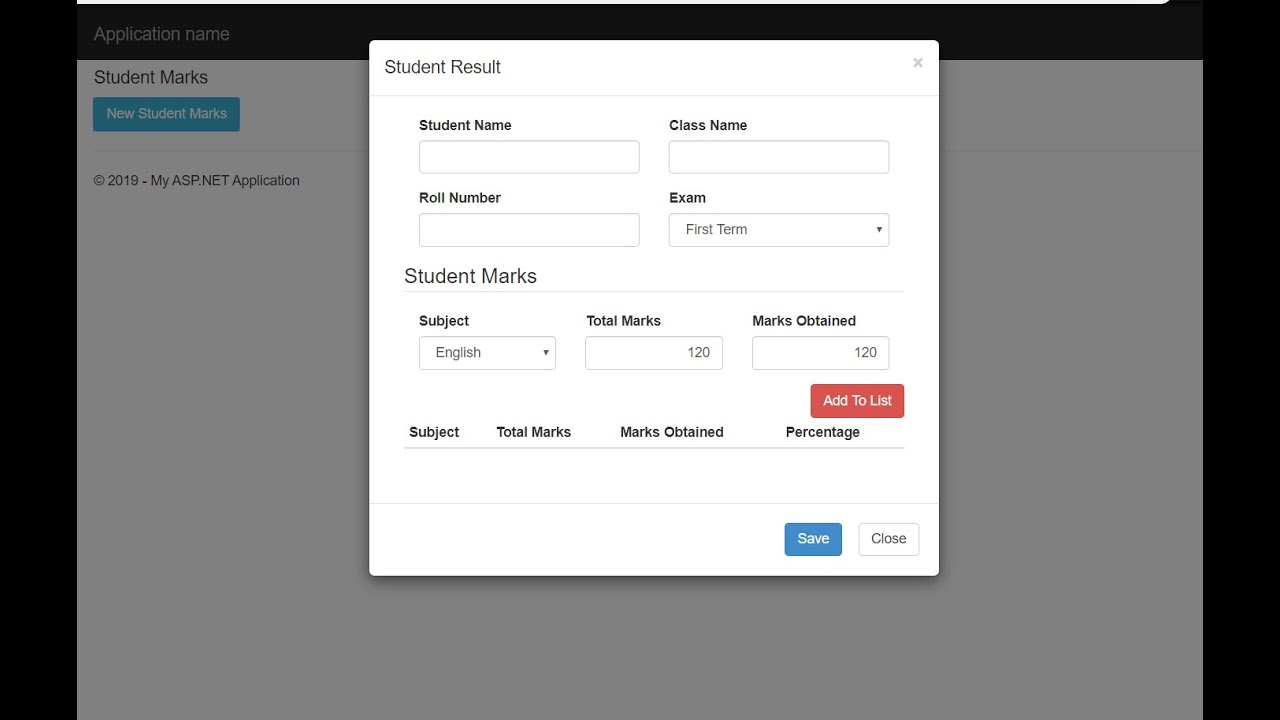Expand the Subject dropdown showing English
This screenshot has width=1280, height=720.
pyautogui.click(x=487, y=353)
